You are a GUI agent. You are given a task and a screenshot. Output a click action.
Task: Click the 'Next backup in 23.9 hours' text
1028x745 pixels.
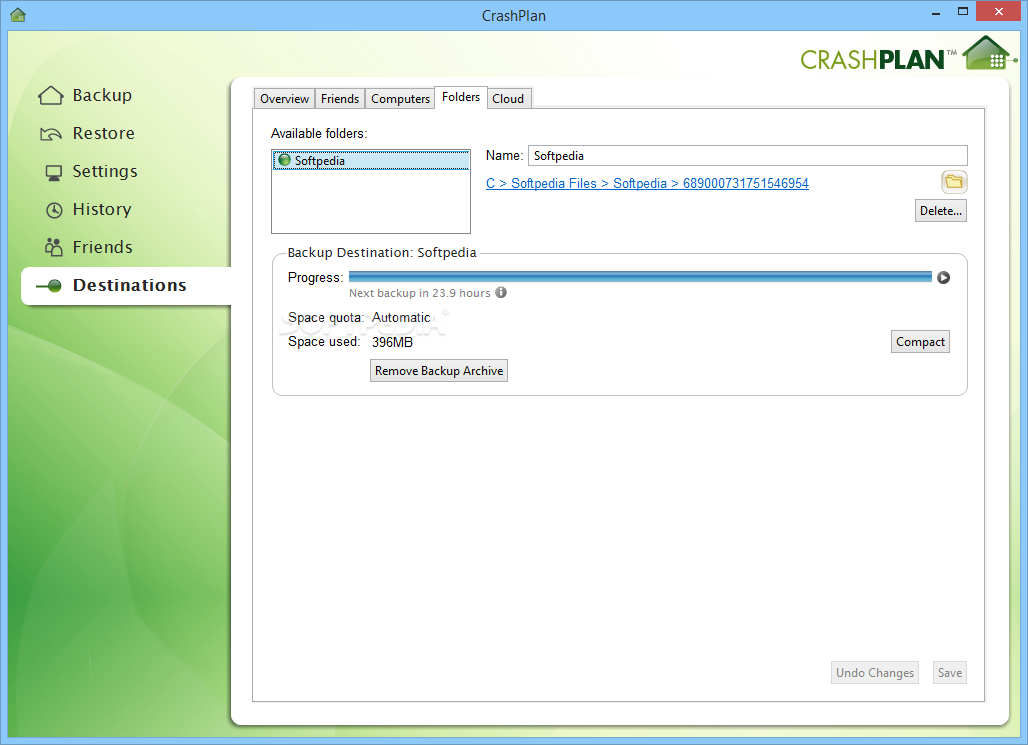(x=420, y=293)
